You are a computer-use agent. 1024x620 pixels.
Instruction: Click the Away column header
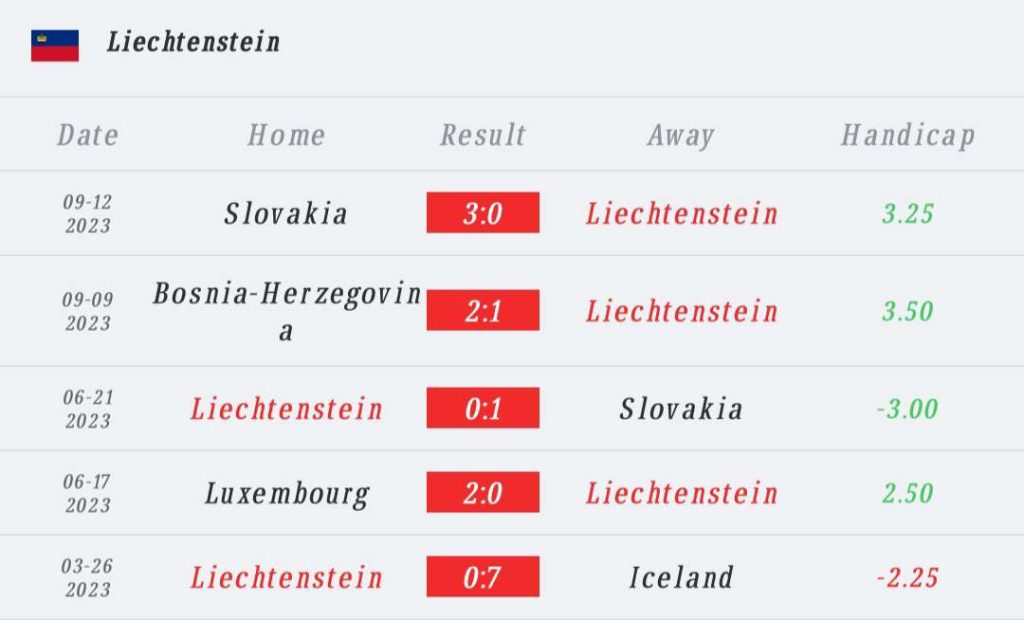pyautogui.click(x=681, y=136)
